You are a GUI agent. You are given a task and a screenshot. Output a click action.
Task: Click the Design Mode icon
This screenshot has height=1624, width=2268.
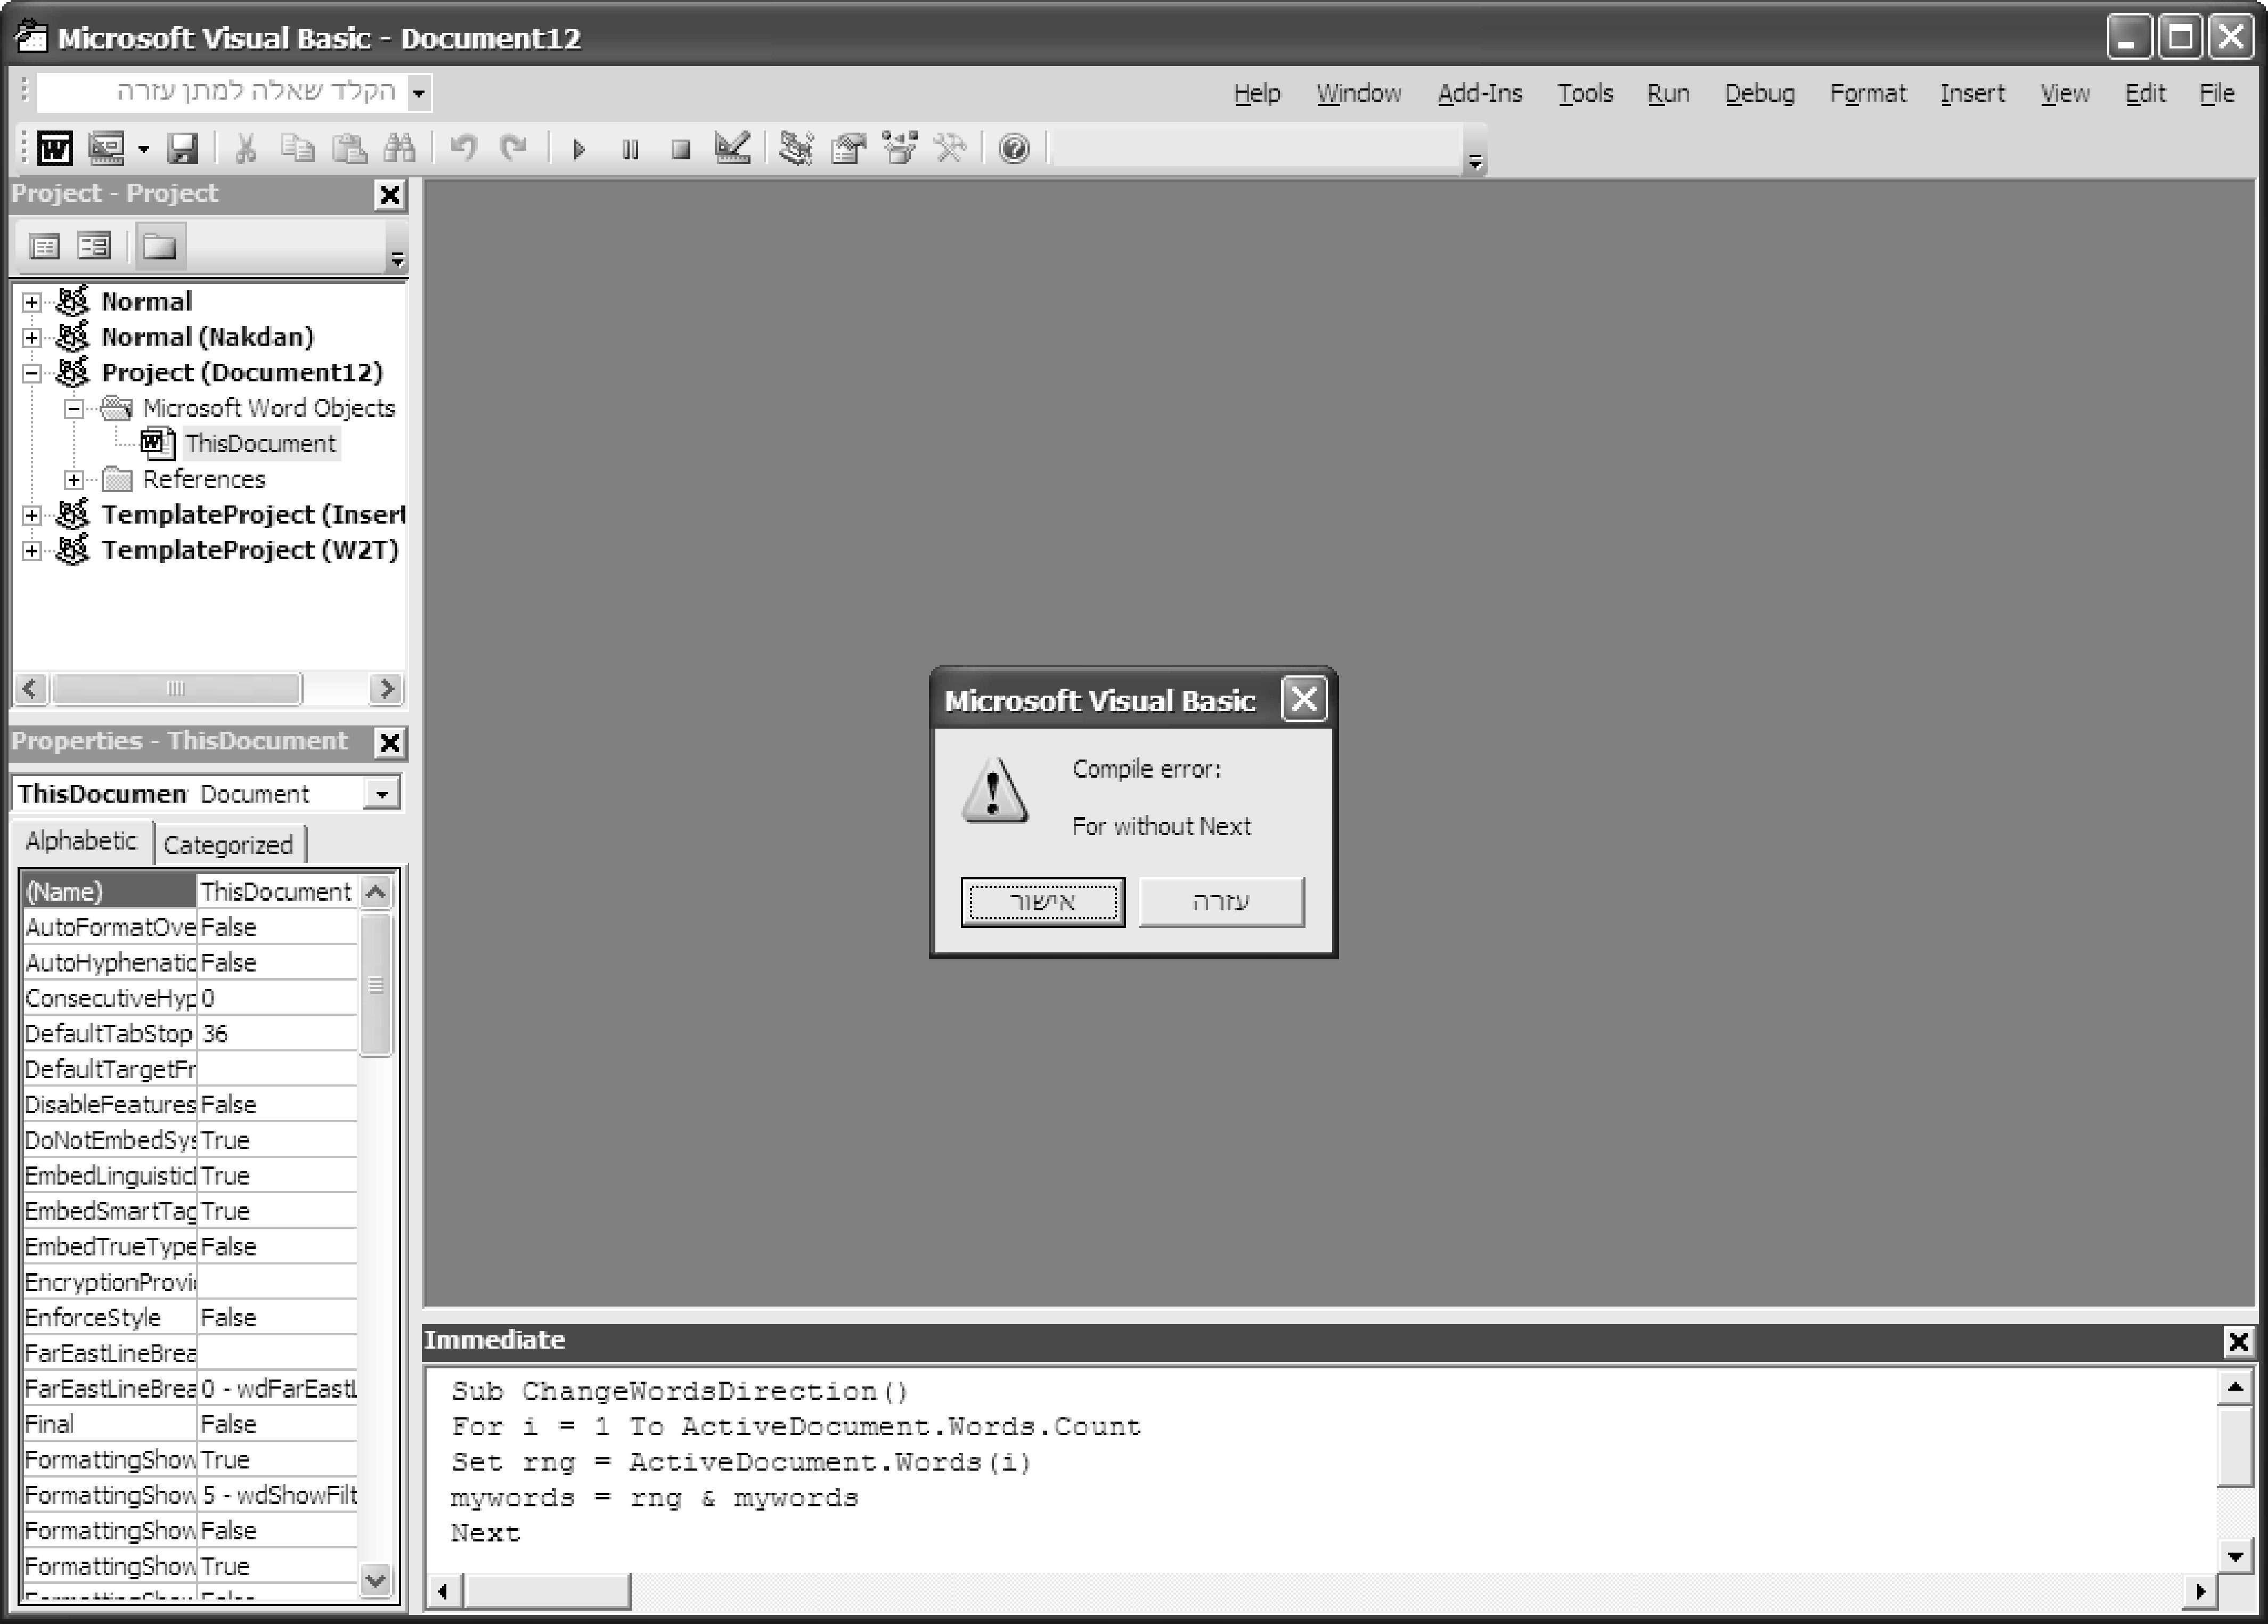[732, 149]
